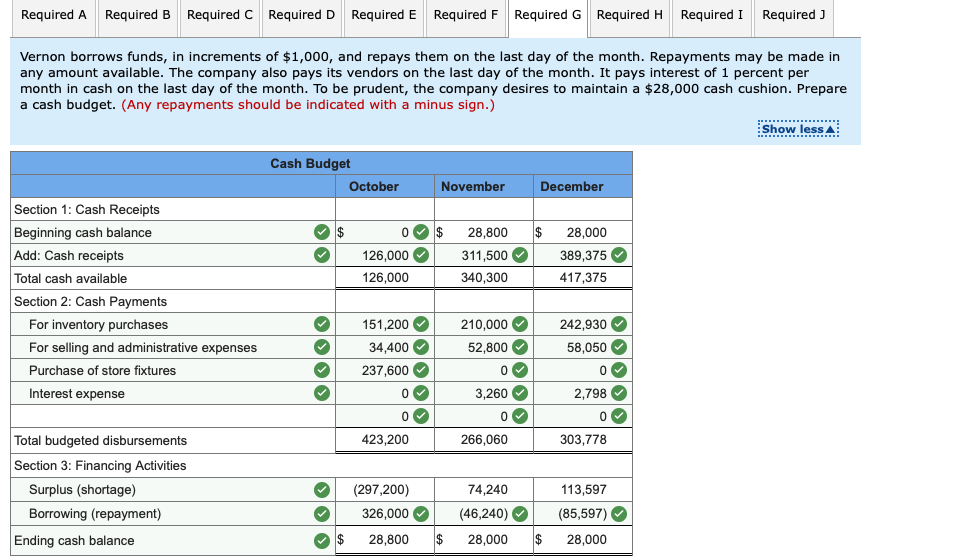This screenshot has width=954, height=558.
Task: Click the November surplus value 74,240
Action: click(487, 489)
